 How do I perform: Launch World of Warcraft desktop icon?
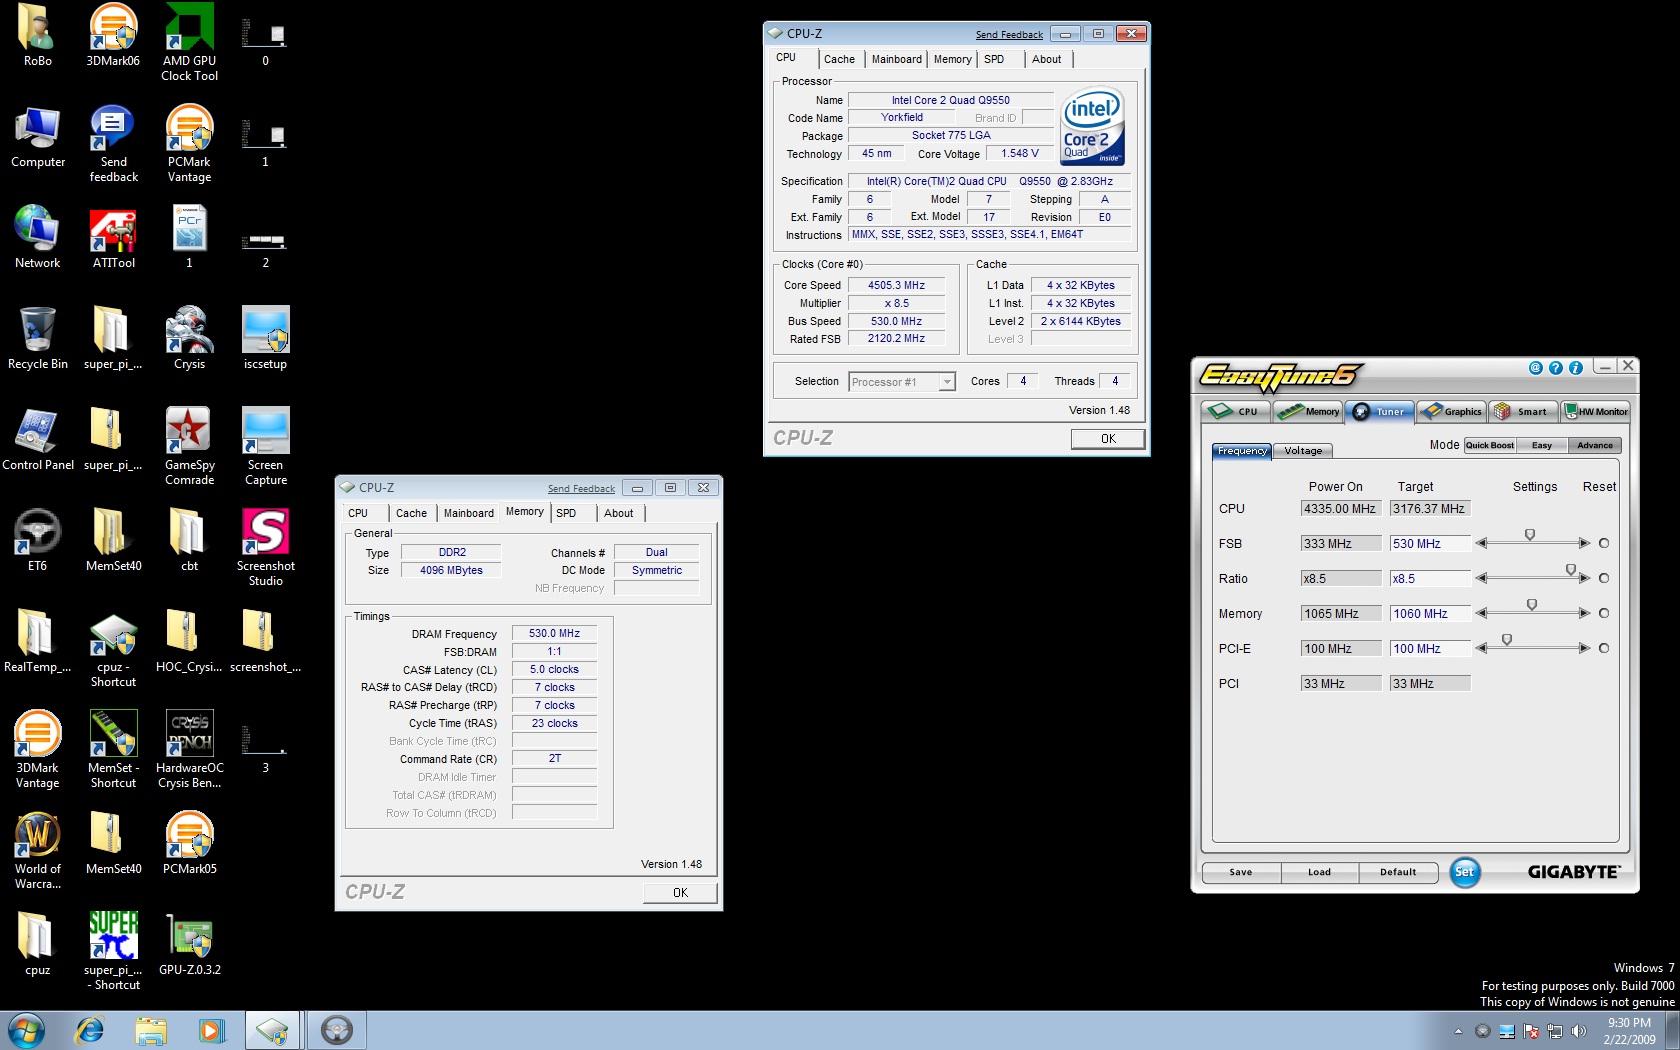point(38,850)
